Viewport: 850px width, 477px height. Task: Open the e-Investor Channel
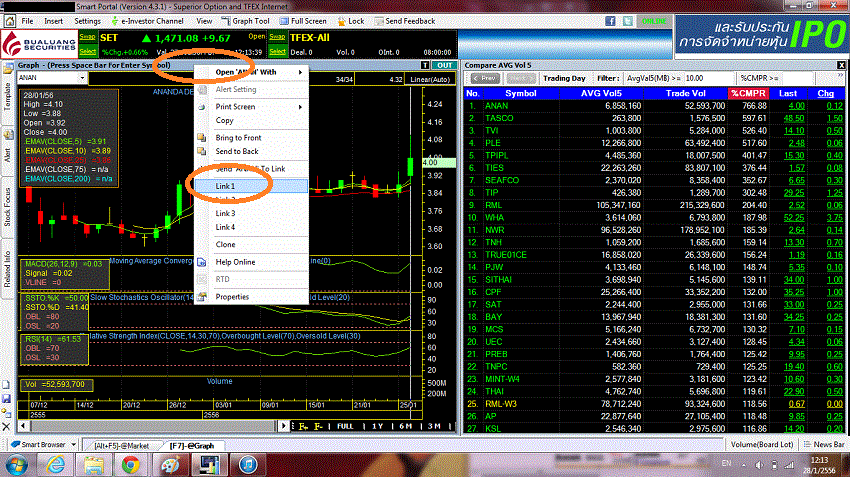pyautogui.click(x=147, y=21)
